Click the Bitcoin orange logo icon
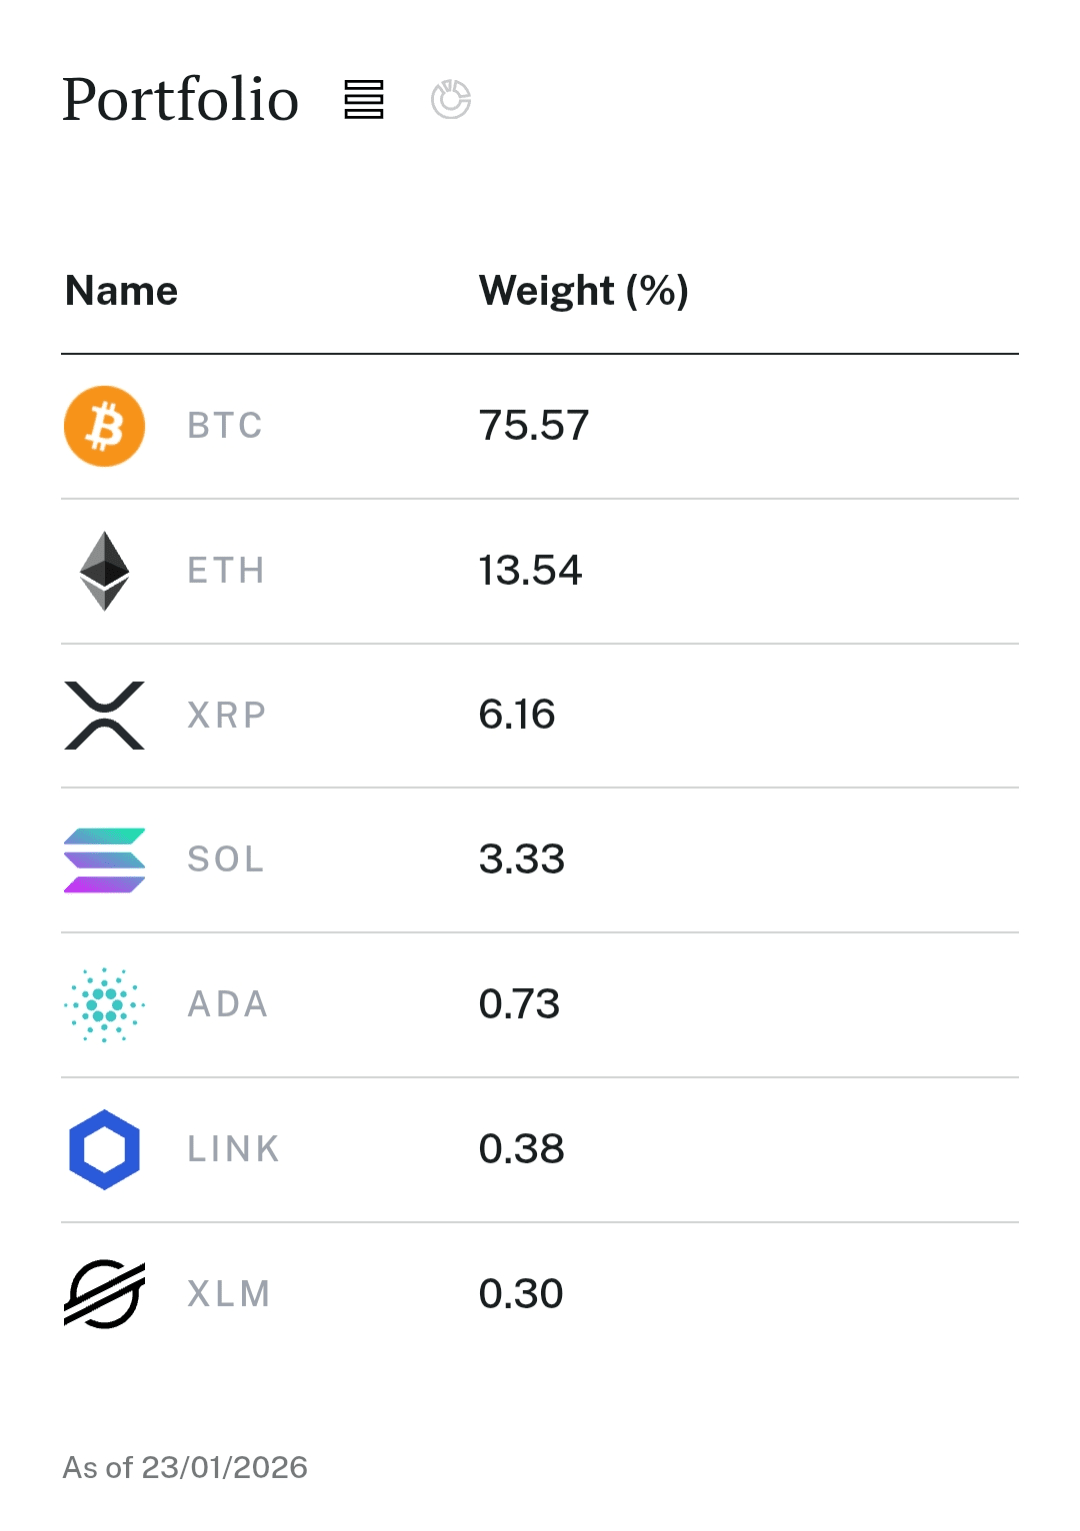 105,426
